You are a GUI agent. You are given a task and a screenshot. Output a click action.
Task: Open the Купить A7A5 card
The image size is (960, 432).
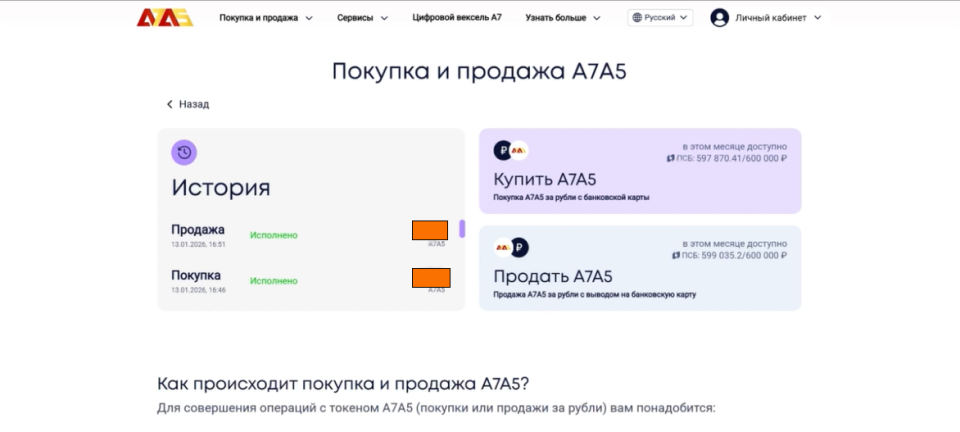pos(640,171)
